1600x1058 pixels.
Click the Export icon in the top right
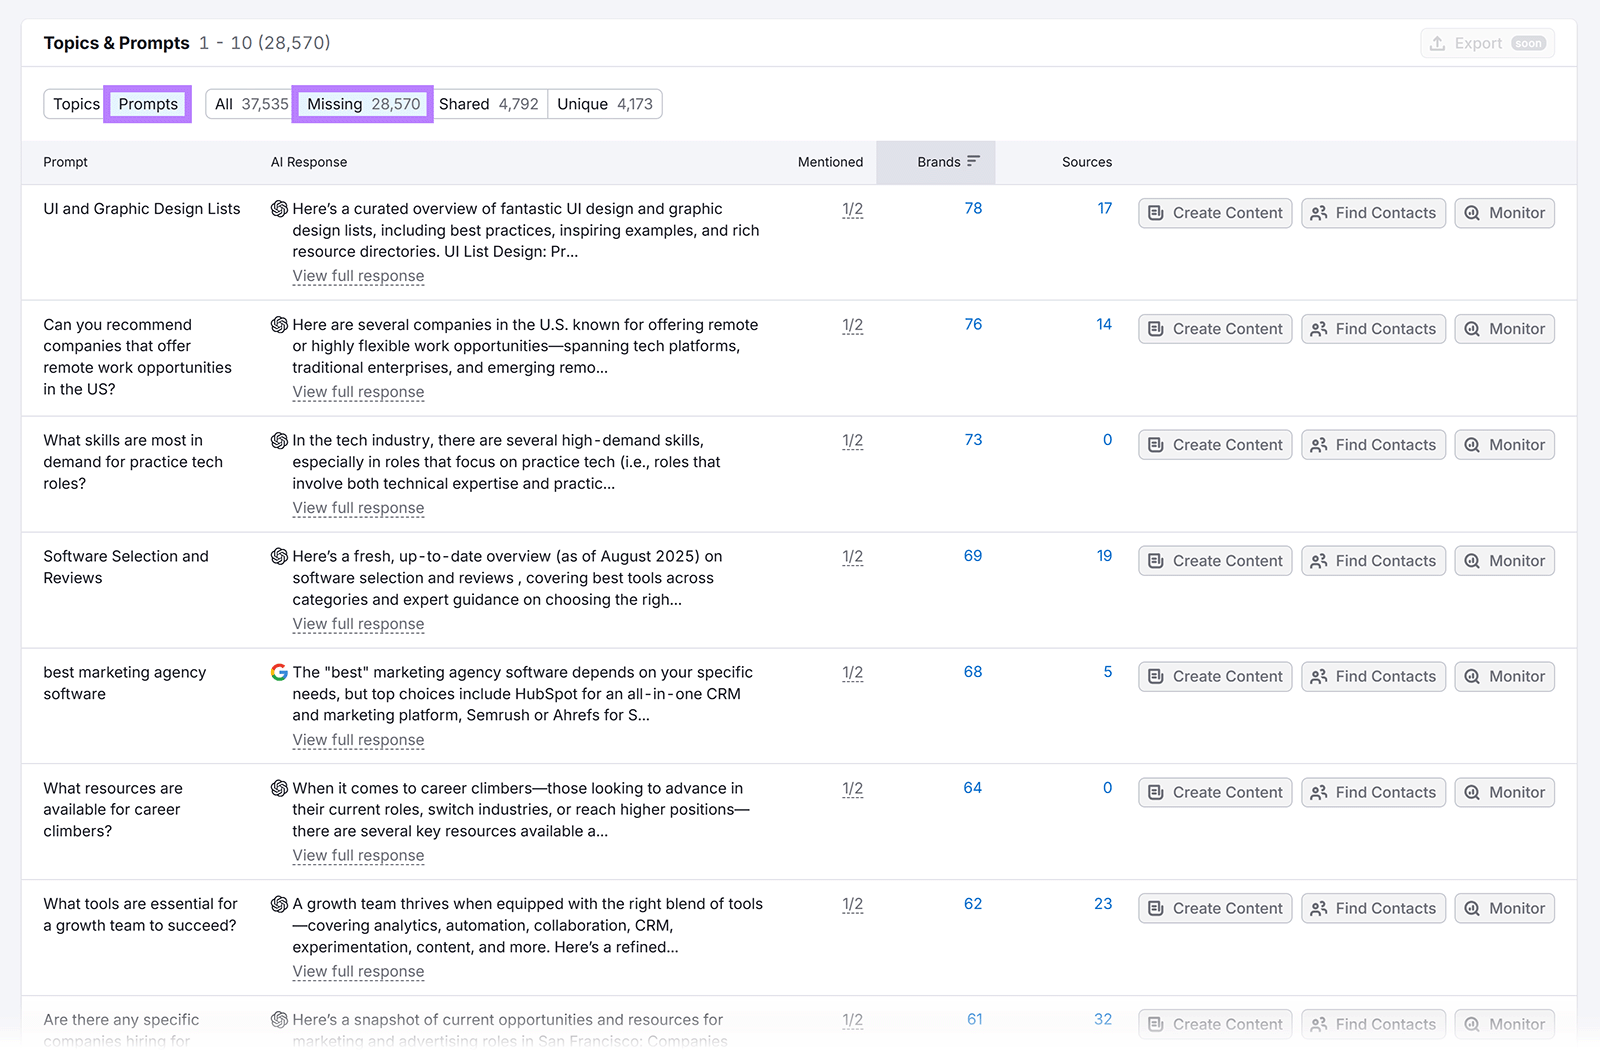pos(1440,43)
